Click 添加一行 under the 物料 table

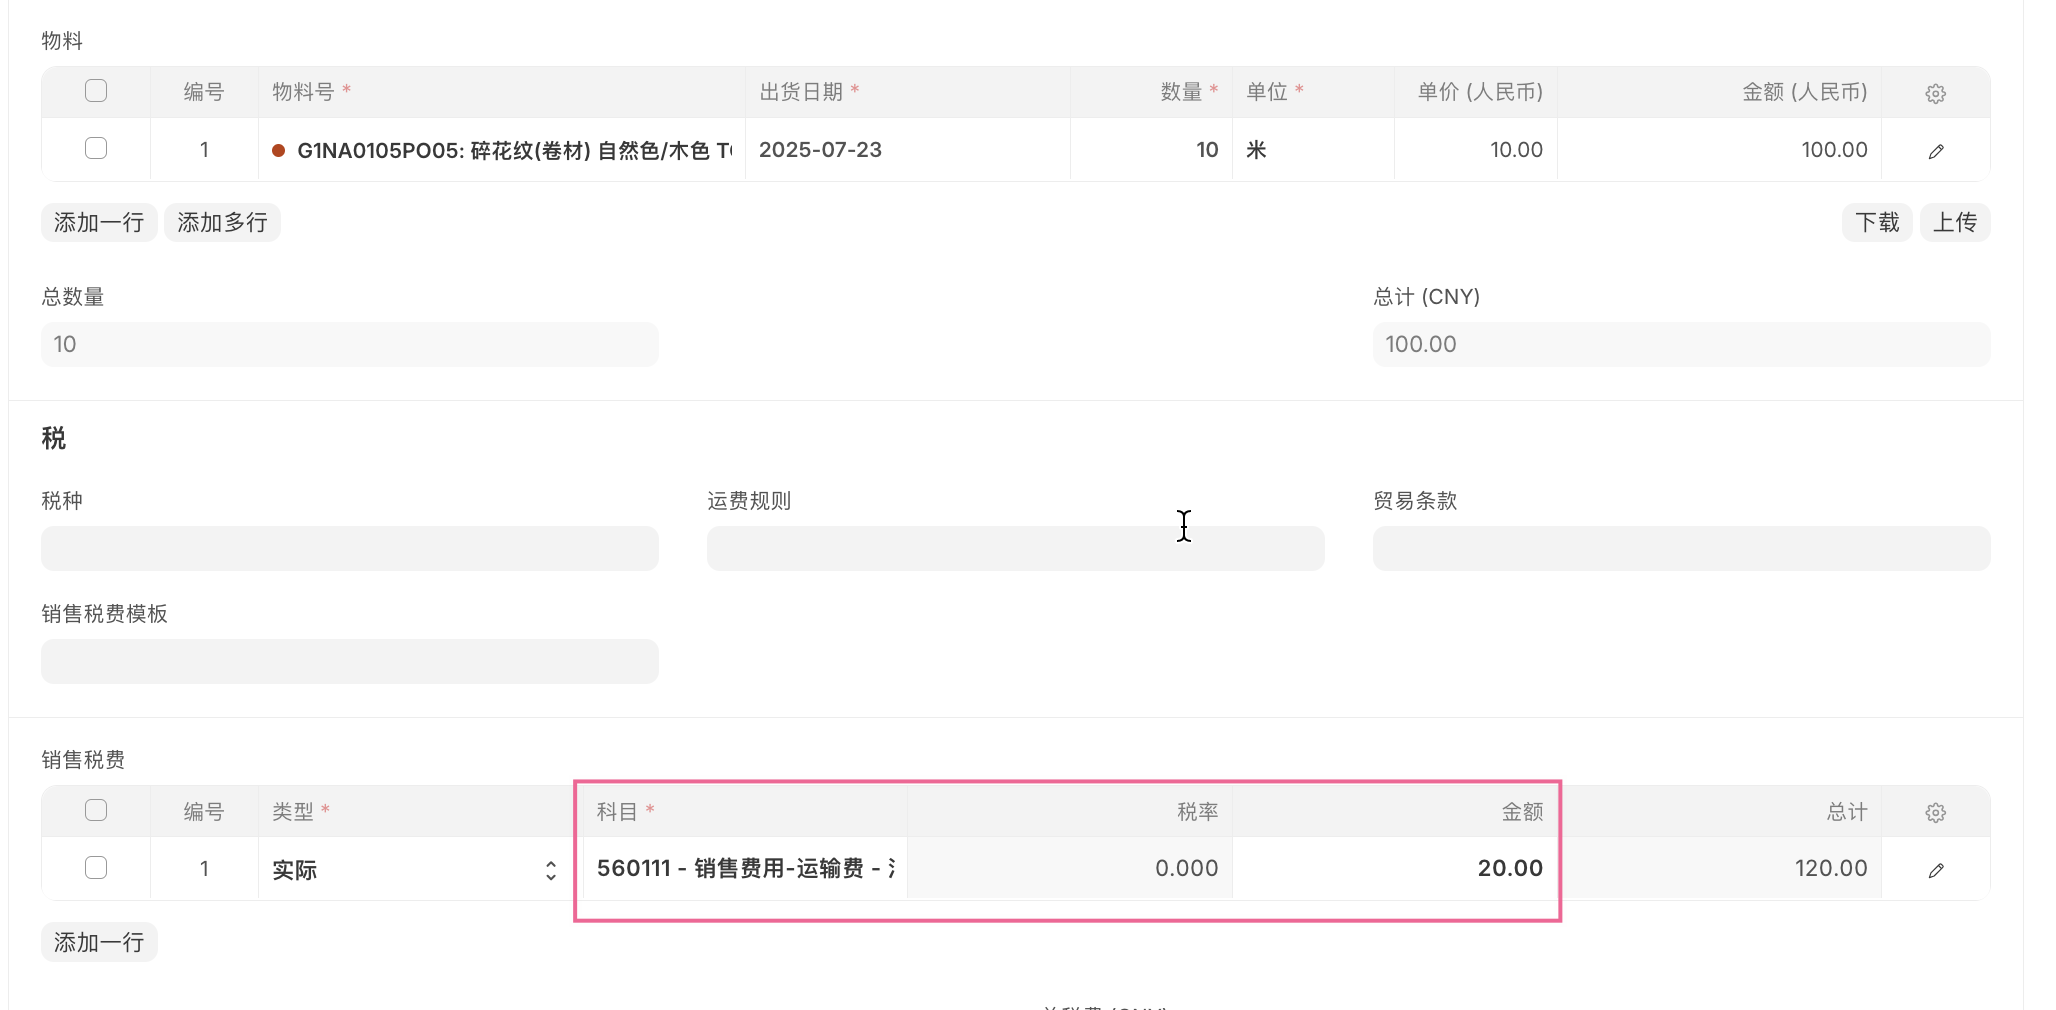pos(98,222)
